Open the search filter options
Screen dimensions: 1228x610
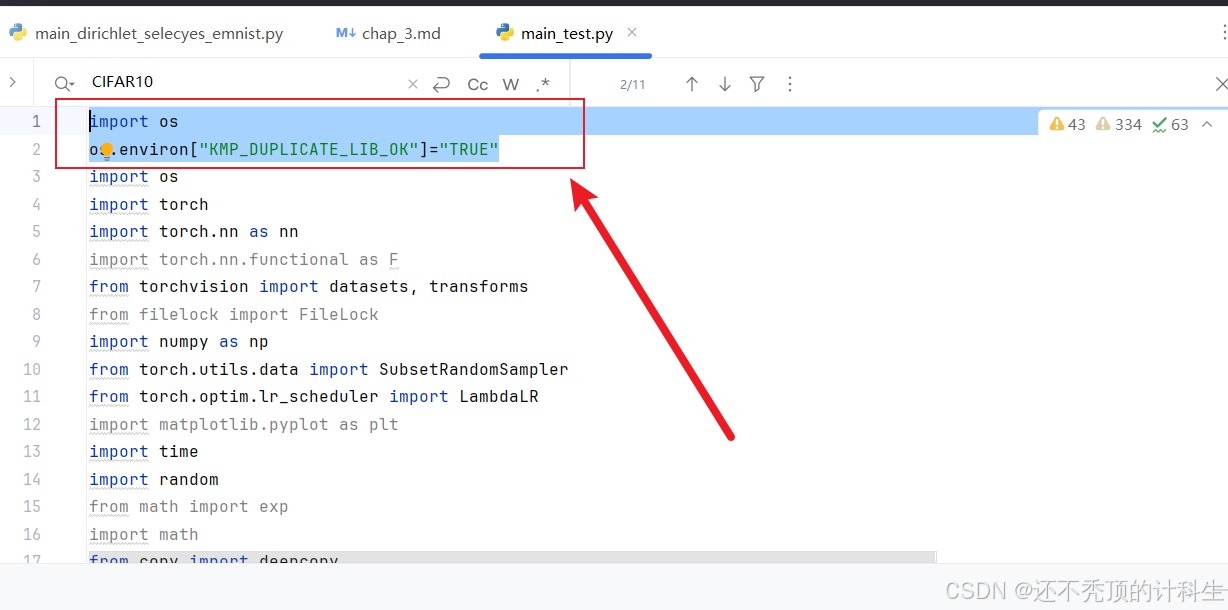coord(757,84)
